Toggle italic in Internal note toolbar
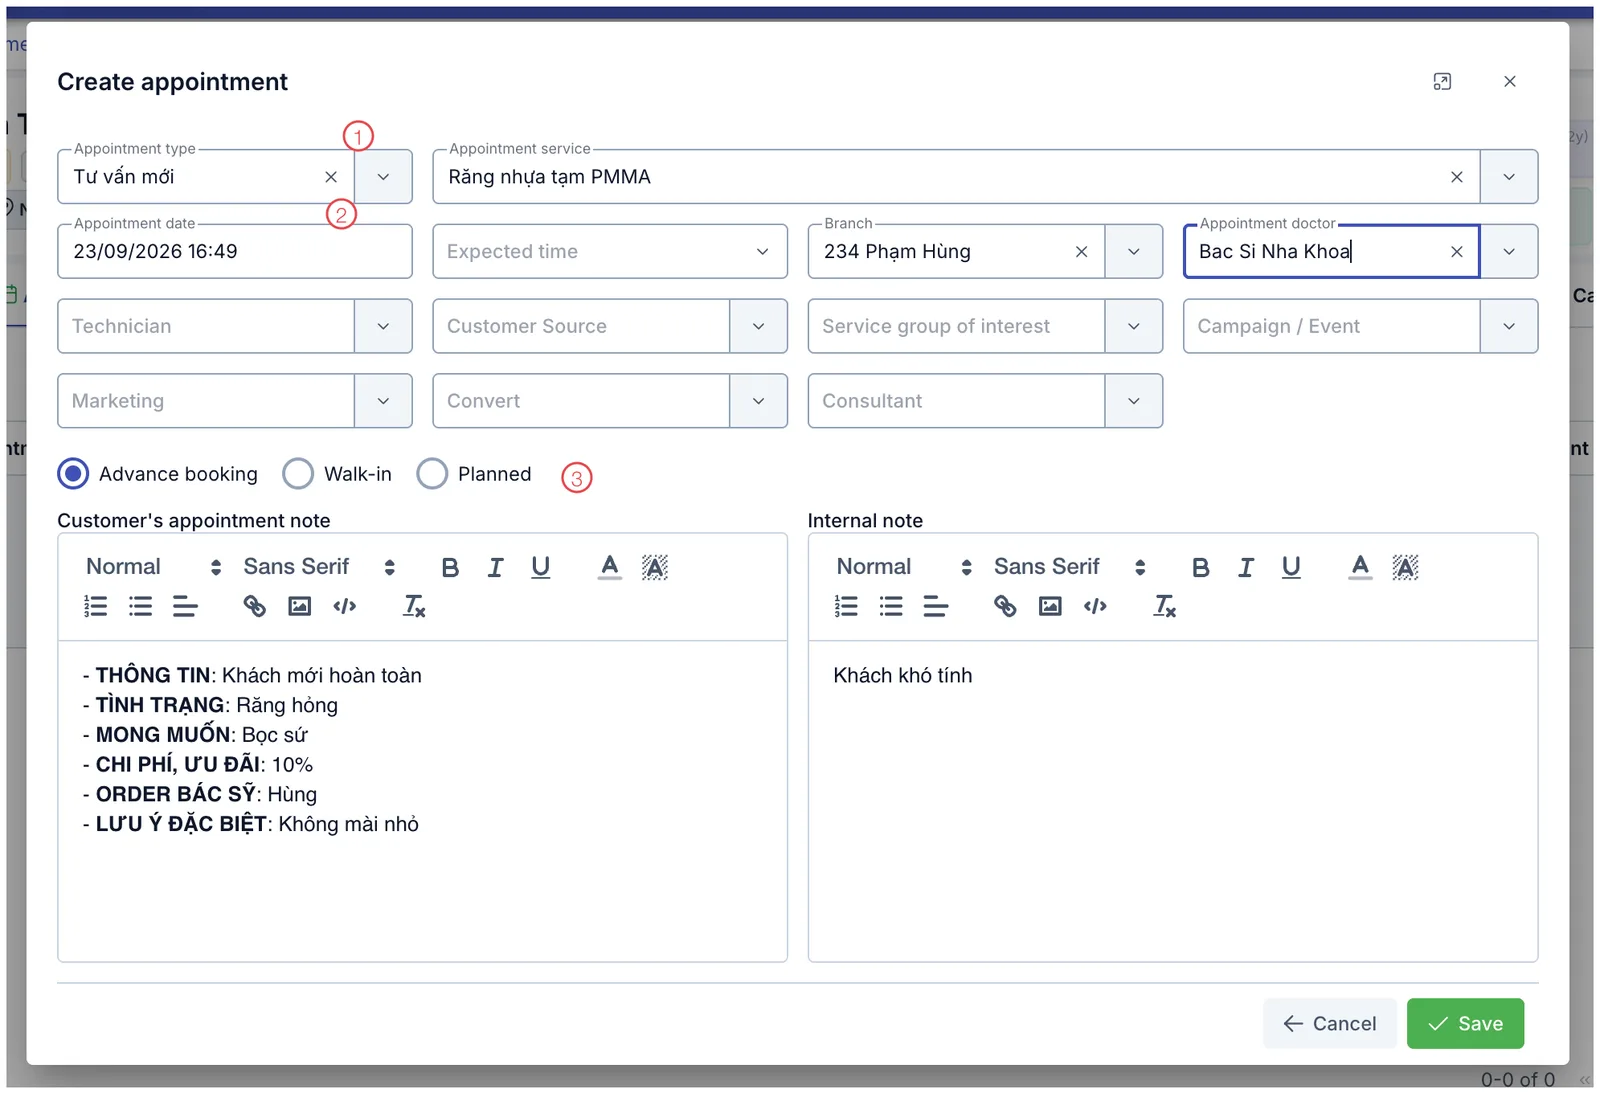1600x1094 pixels. click(1246, 568)
